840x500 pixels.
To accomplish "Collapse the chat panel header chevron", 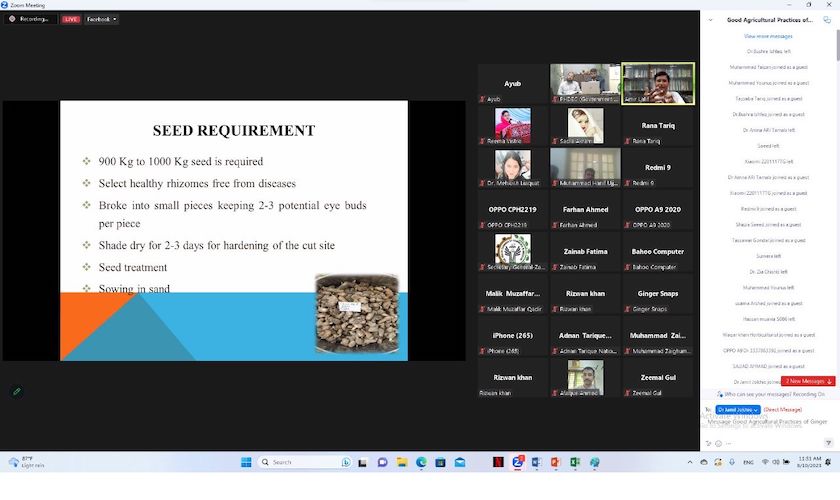I will pyautogui.click(x=713, y=19).
